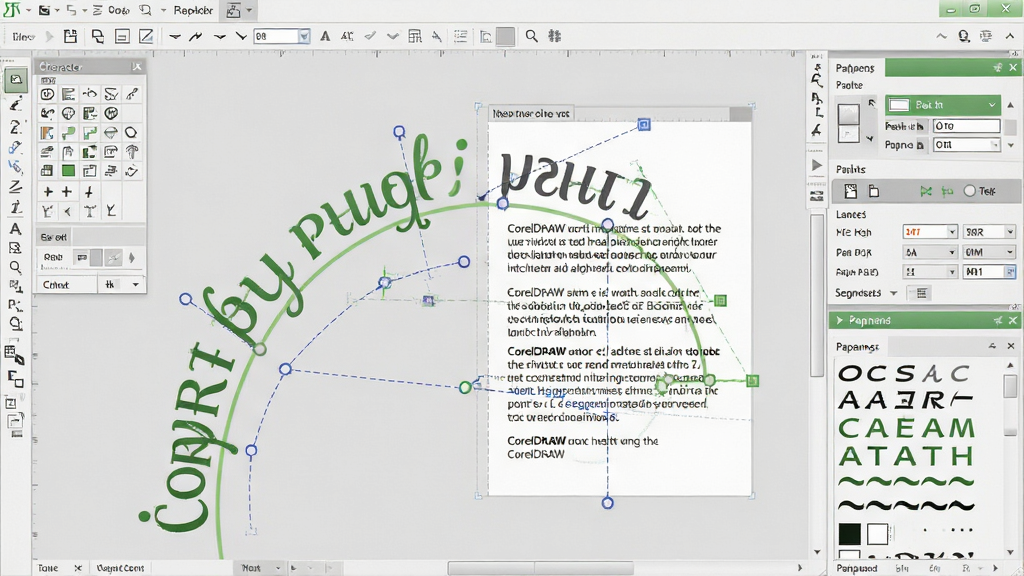Open the OIM dropdown in Pen DOR row
Viewport: 1024px width, 576px height.
[989, 252]
